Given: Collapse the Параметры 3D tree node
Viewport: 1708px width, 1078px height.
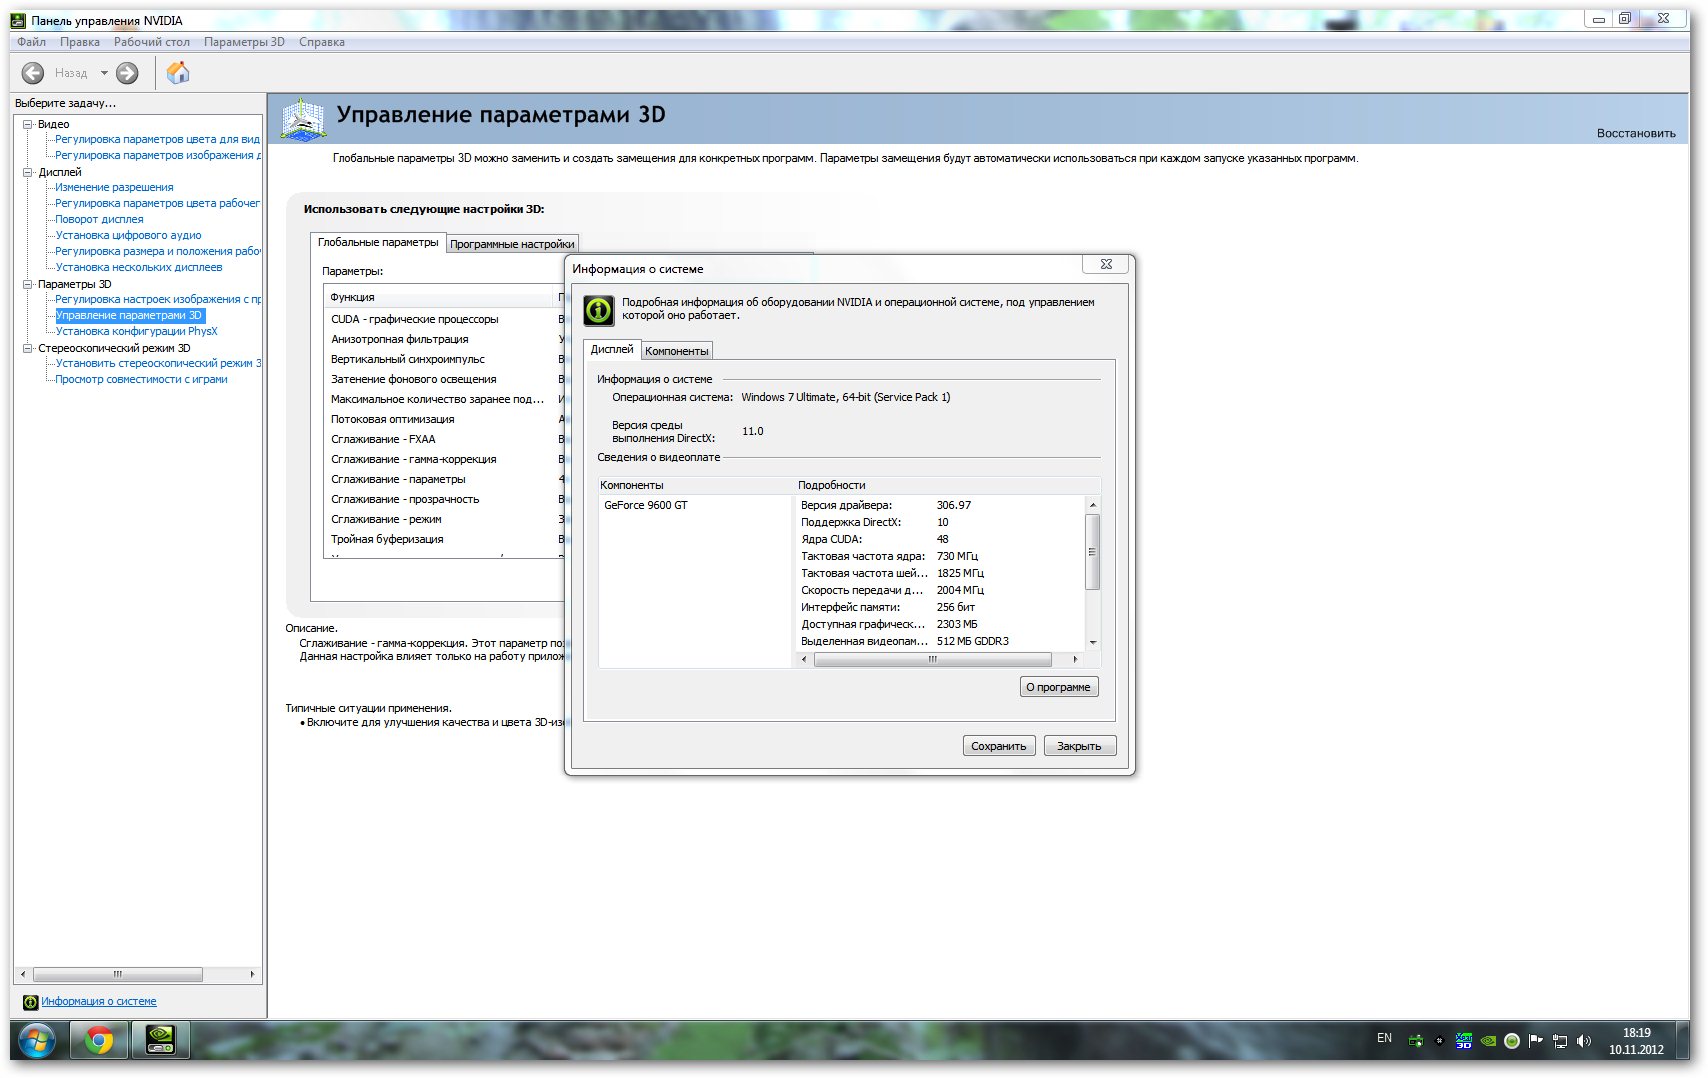Looking at the screenshot, I should pos(28,284).
